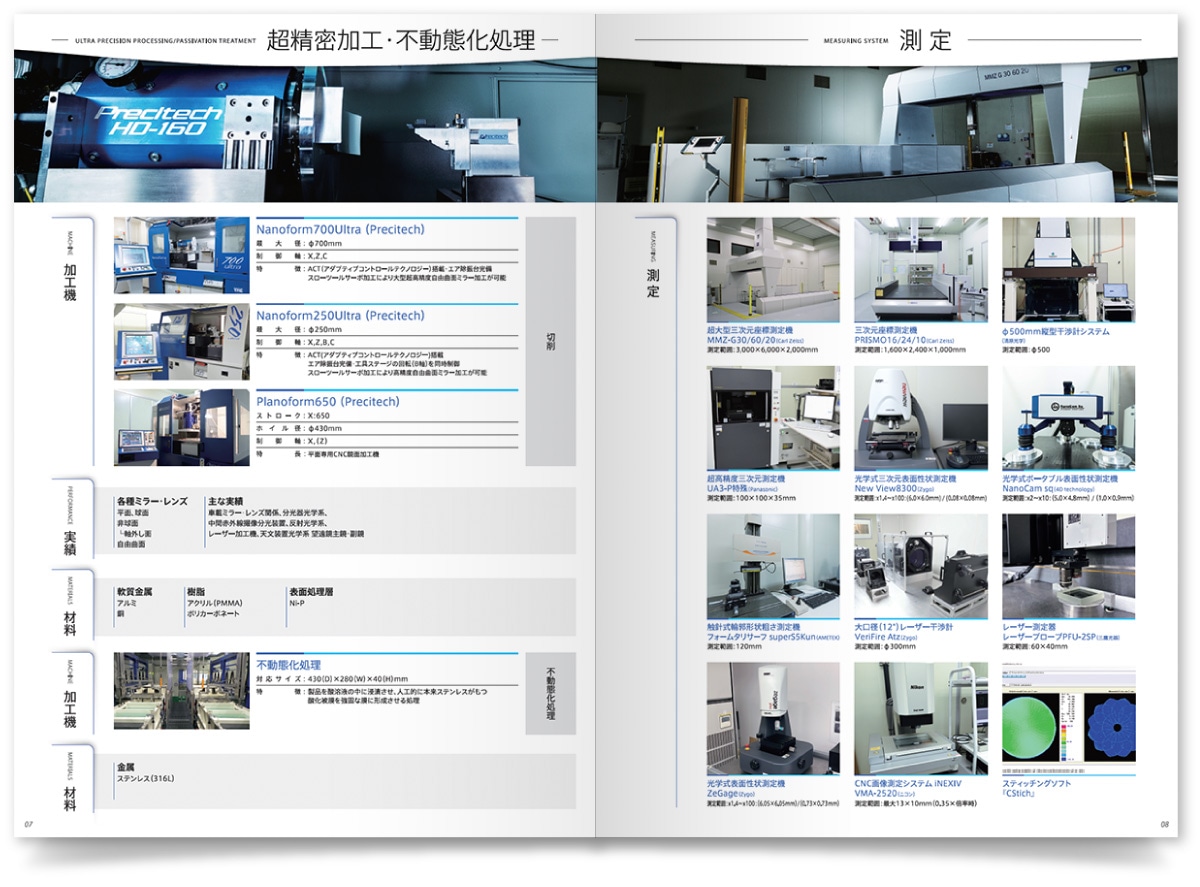The image size is (1200, 887).
Task: Click the passivation treatment line photo
Action: [182, 691]
